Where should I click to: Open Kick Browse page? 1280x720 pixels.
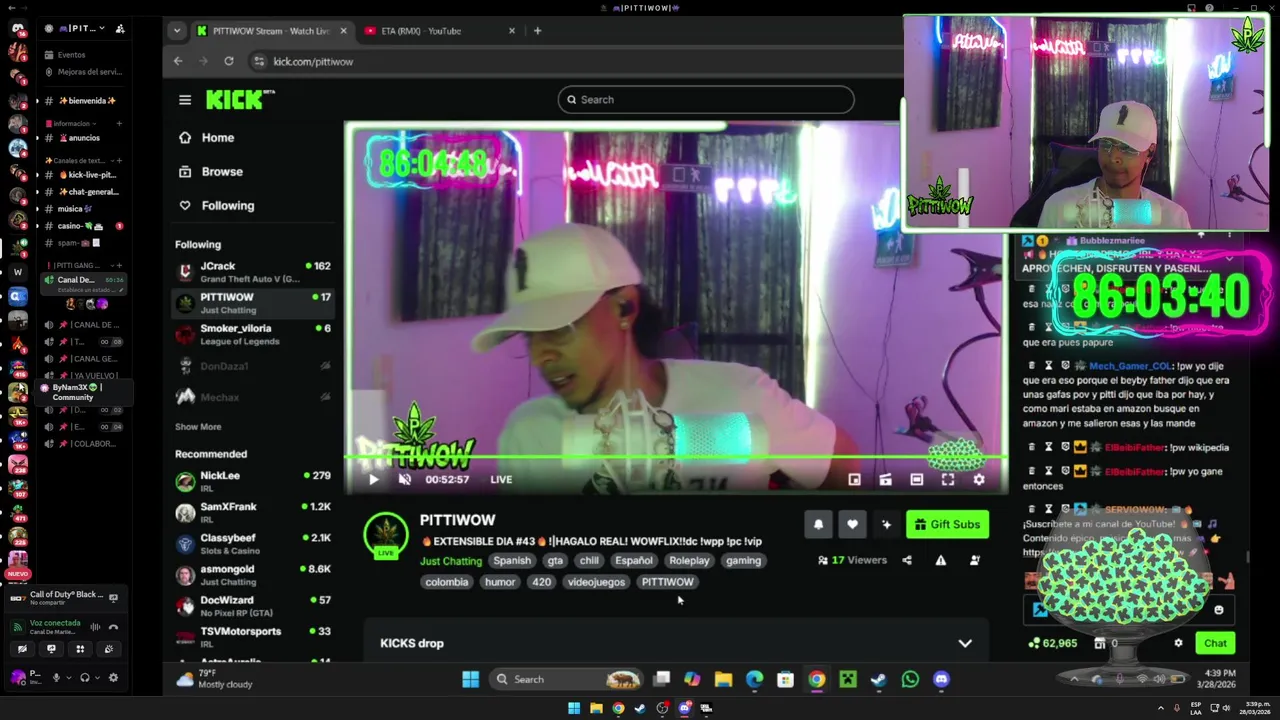coord(211,172)
